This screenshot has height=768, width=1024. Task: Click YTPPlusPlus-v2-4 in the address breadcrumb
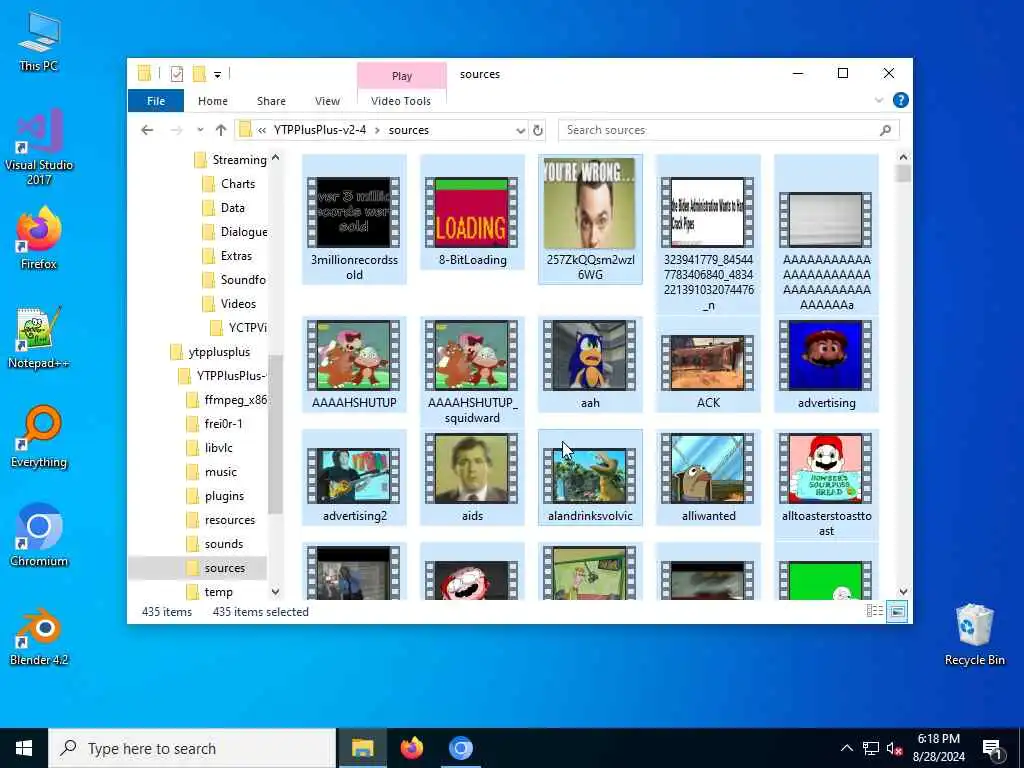pyautogui.click(x=320, y=130)
